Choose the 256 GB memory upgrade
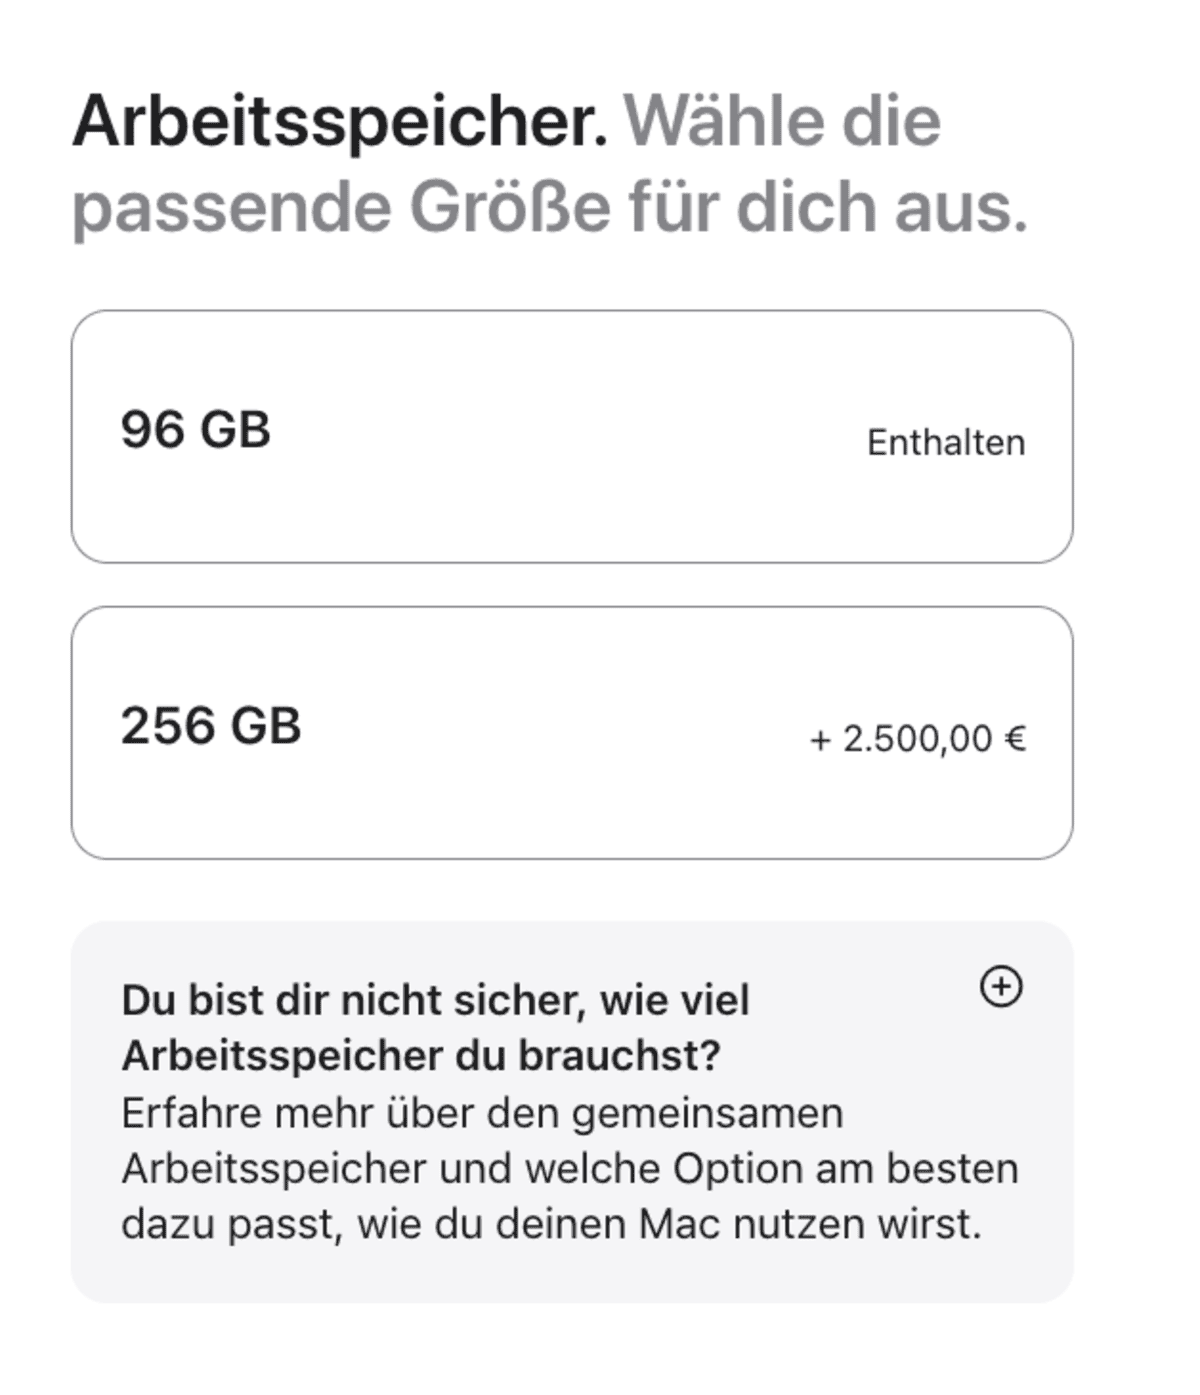This screenshot has height=1395, width=1200. [x=572, y=733]
